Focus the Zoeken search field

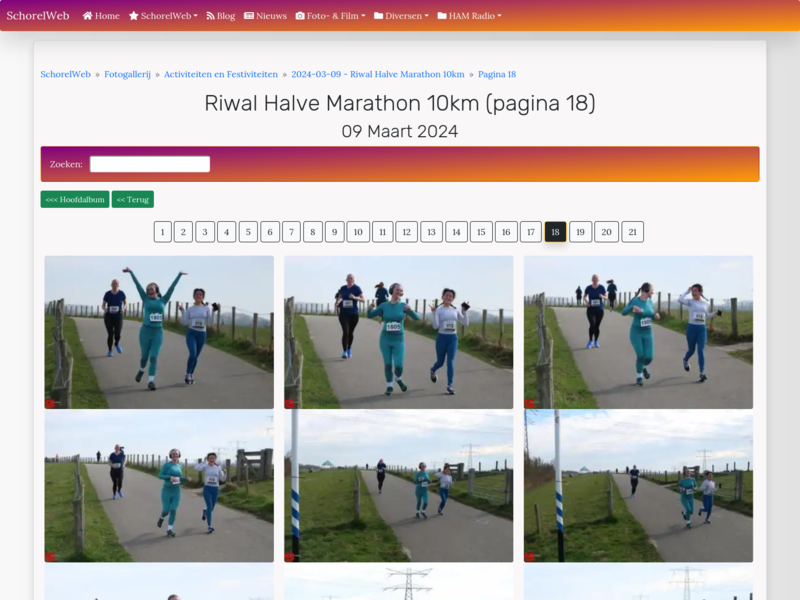tap(150, 164)
